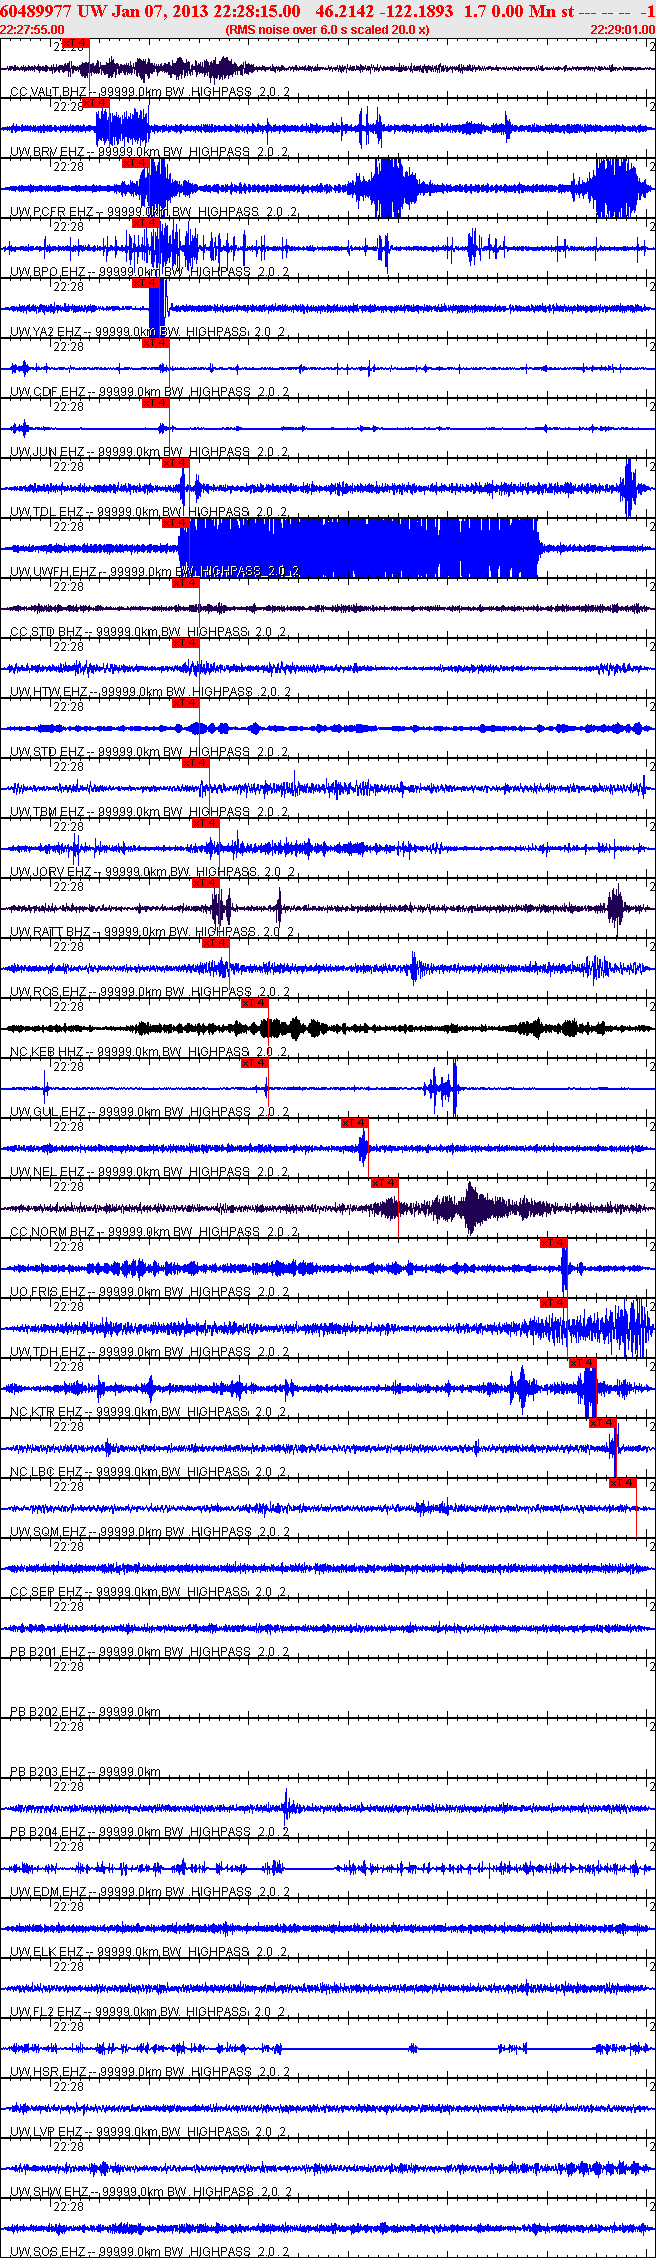Select the red pick marker on UW.YA2 trace

click(145, 283)
